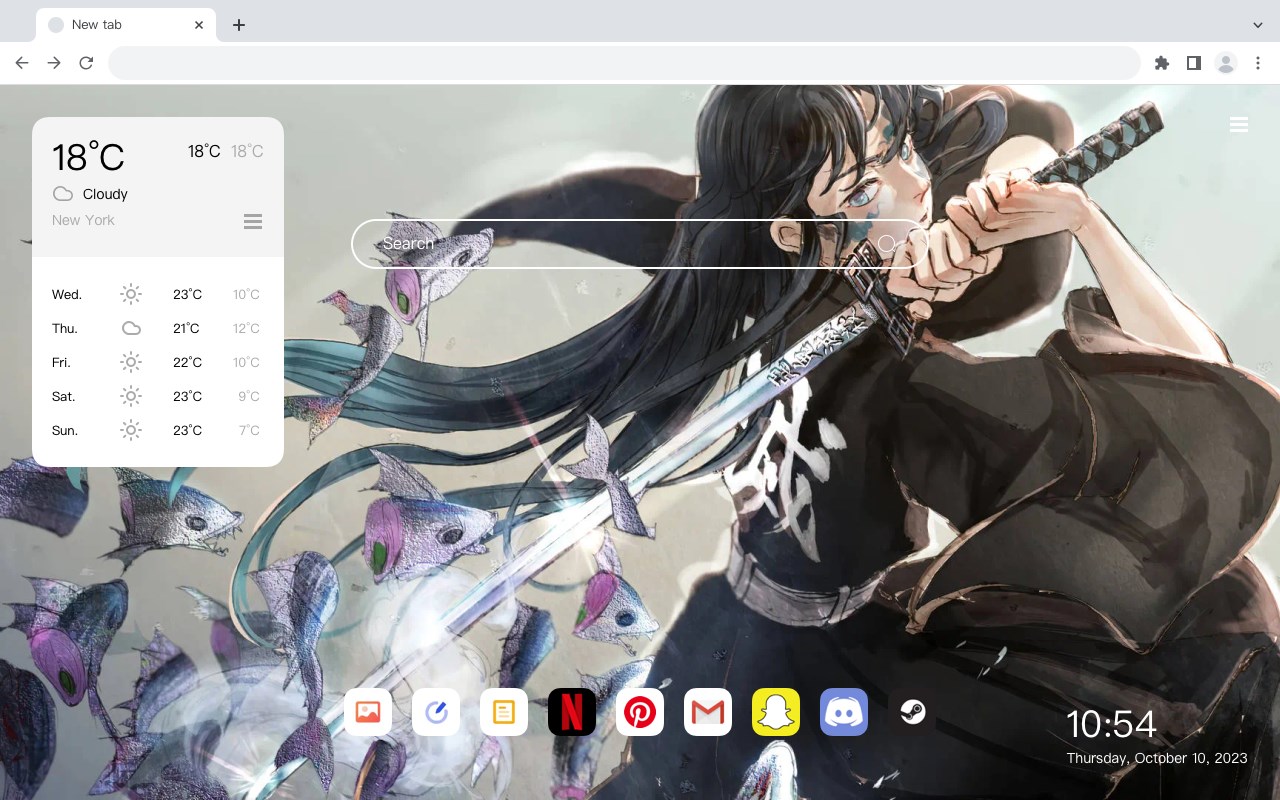This screenshot has height=800, width=1280.
Task: Go back in browser history
Action: point(22,63)
